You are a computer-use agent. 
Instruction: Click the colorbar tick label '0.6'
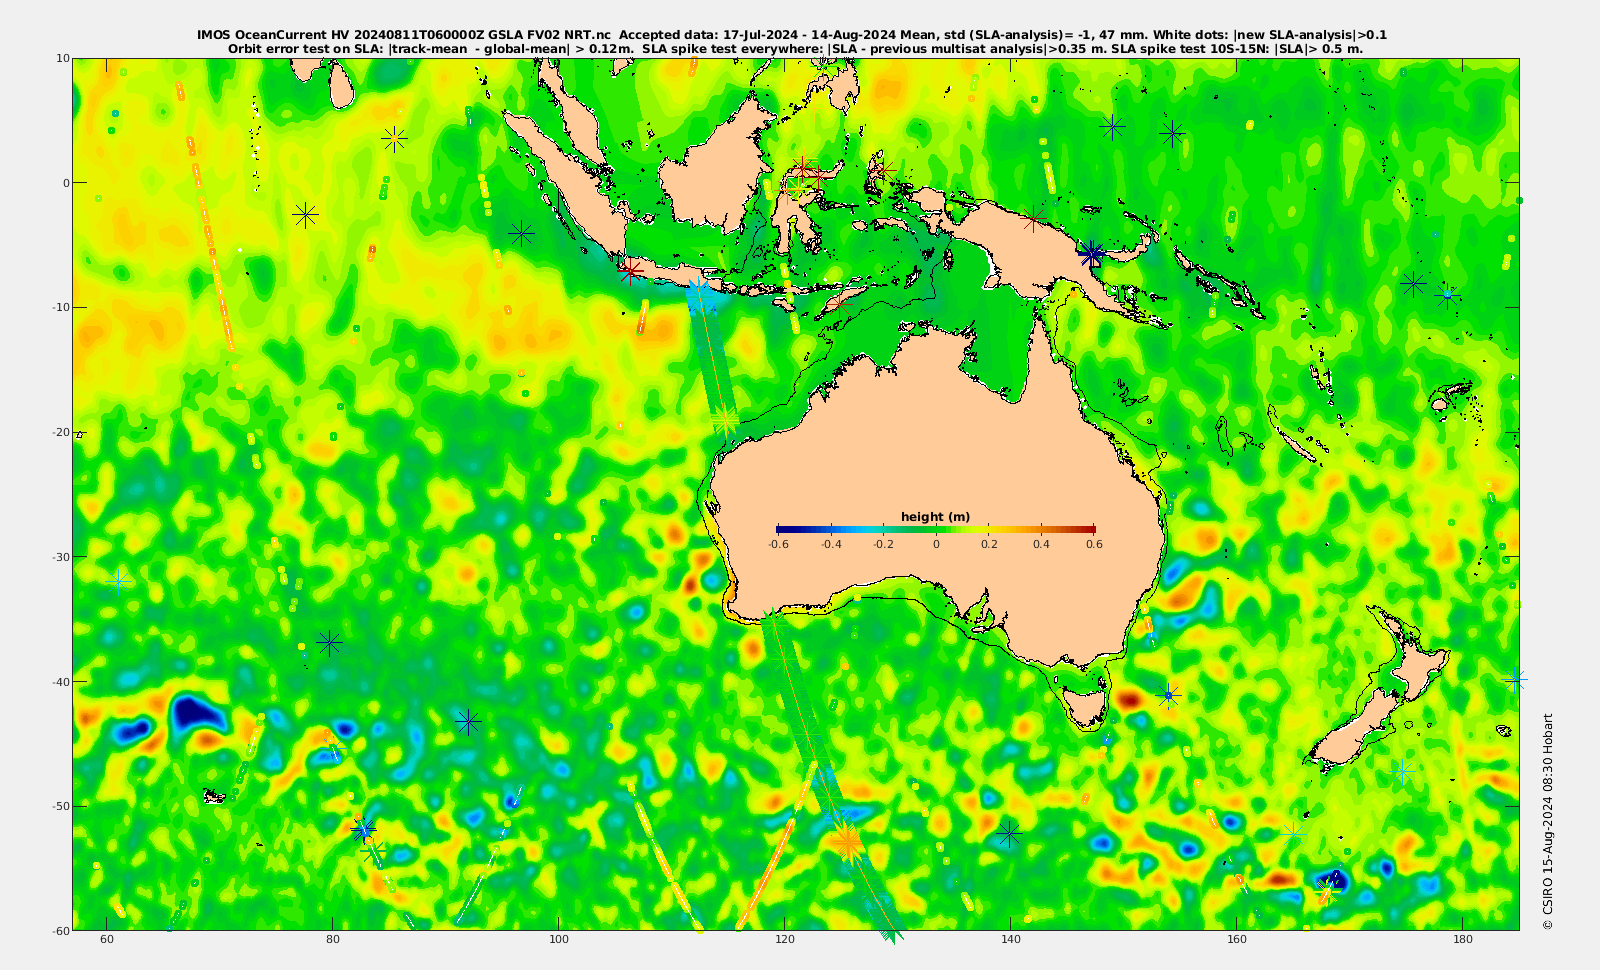(1094, 544)
